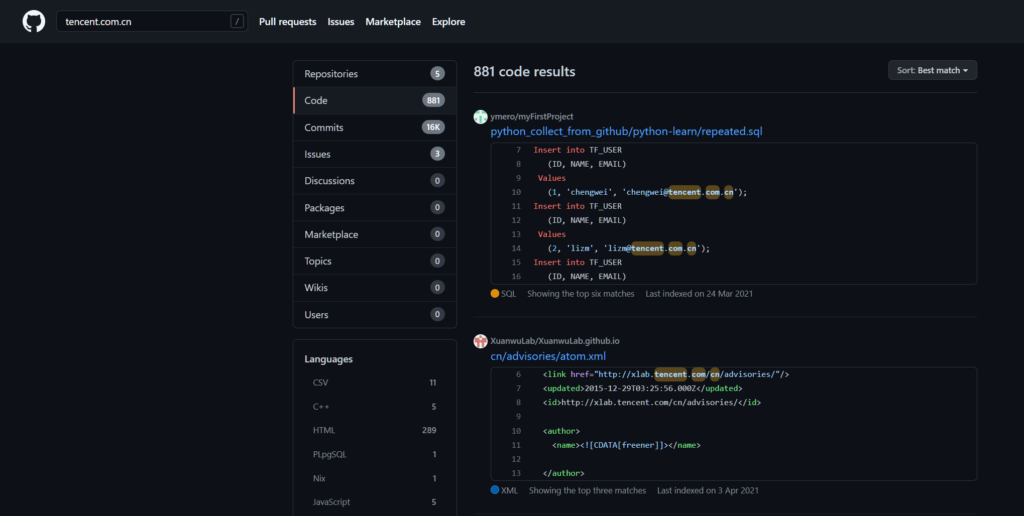Go to Marketplace in top navigation

[x=393, y=22]
